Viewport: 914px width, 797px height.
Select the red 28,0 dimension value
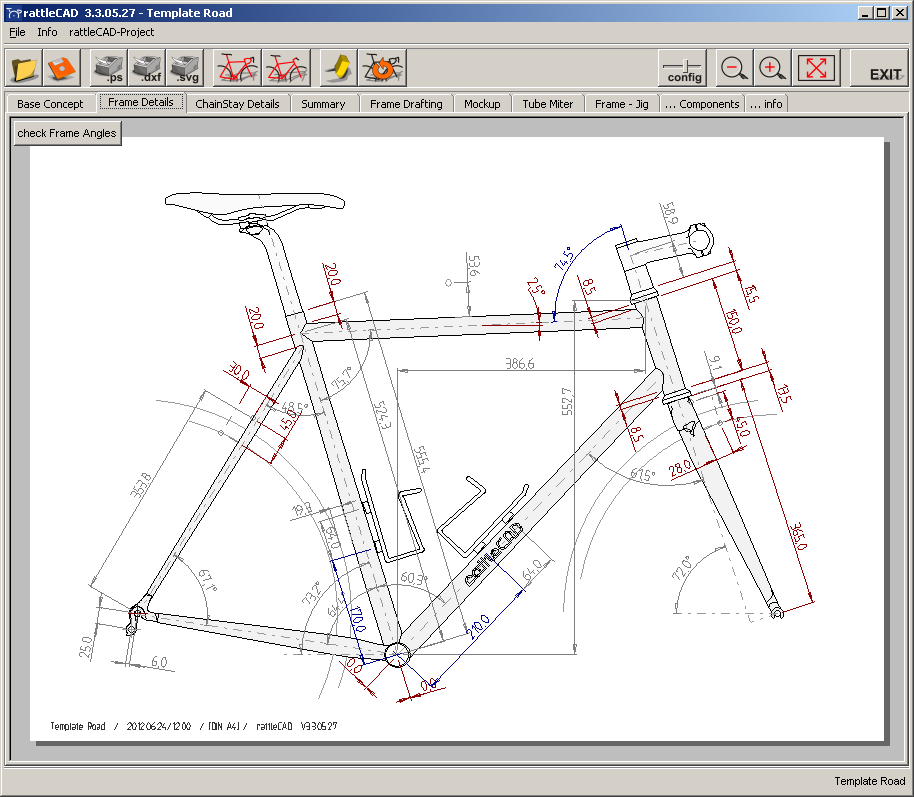coord(680,469)
